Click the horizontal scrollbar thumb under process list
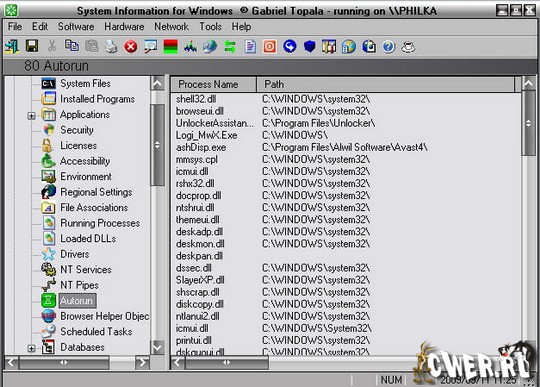 tap(227, 362)
